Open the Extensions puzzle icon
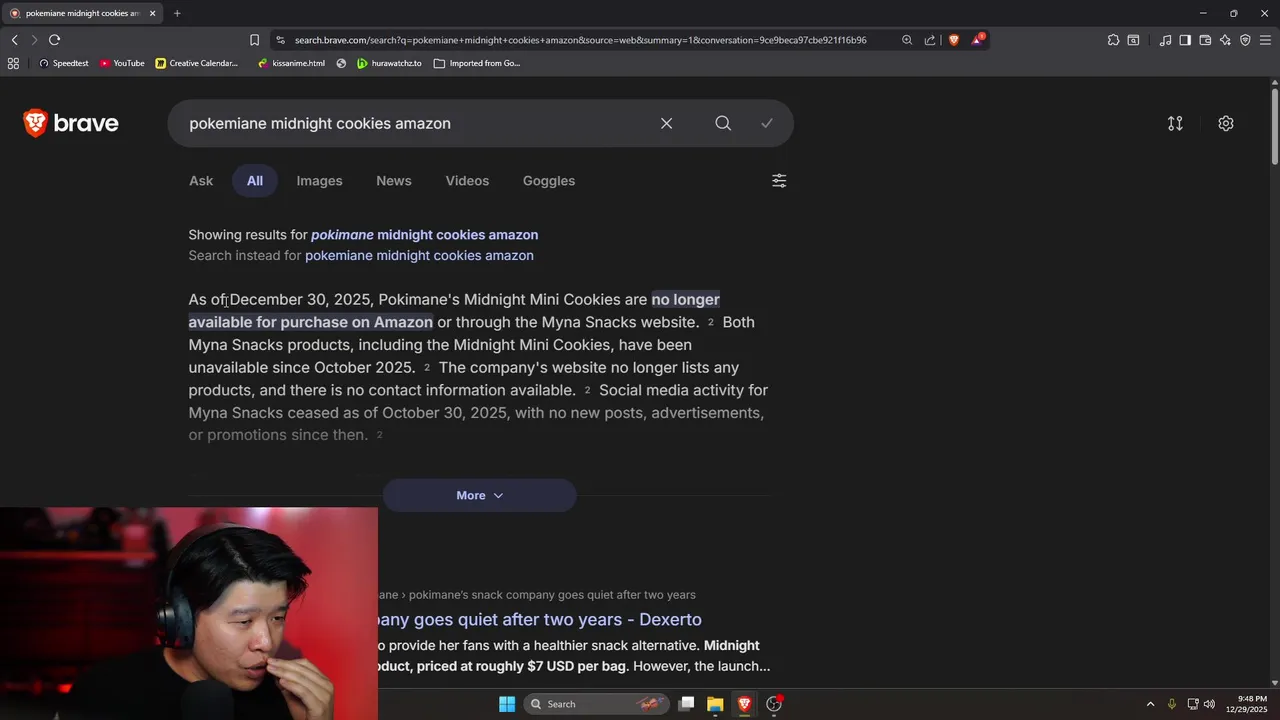The image size is (1280, 720). (x=1113, y=40)
